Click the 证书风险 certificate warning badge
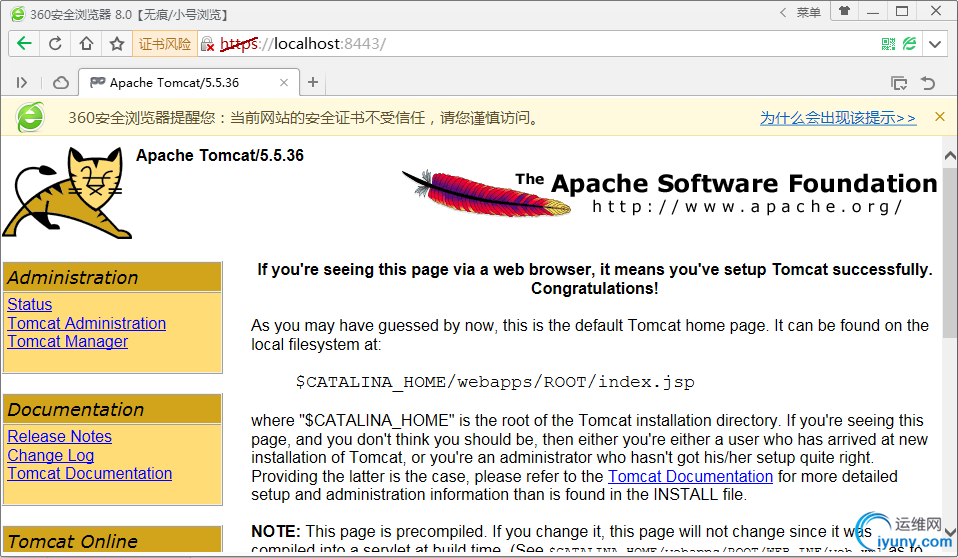Screen dimensions: 958x558 pos(164,44)
